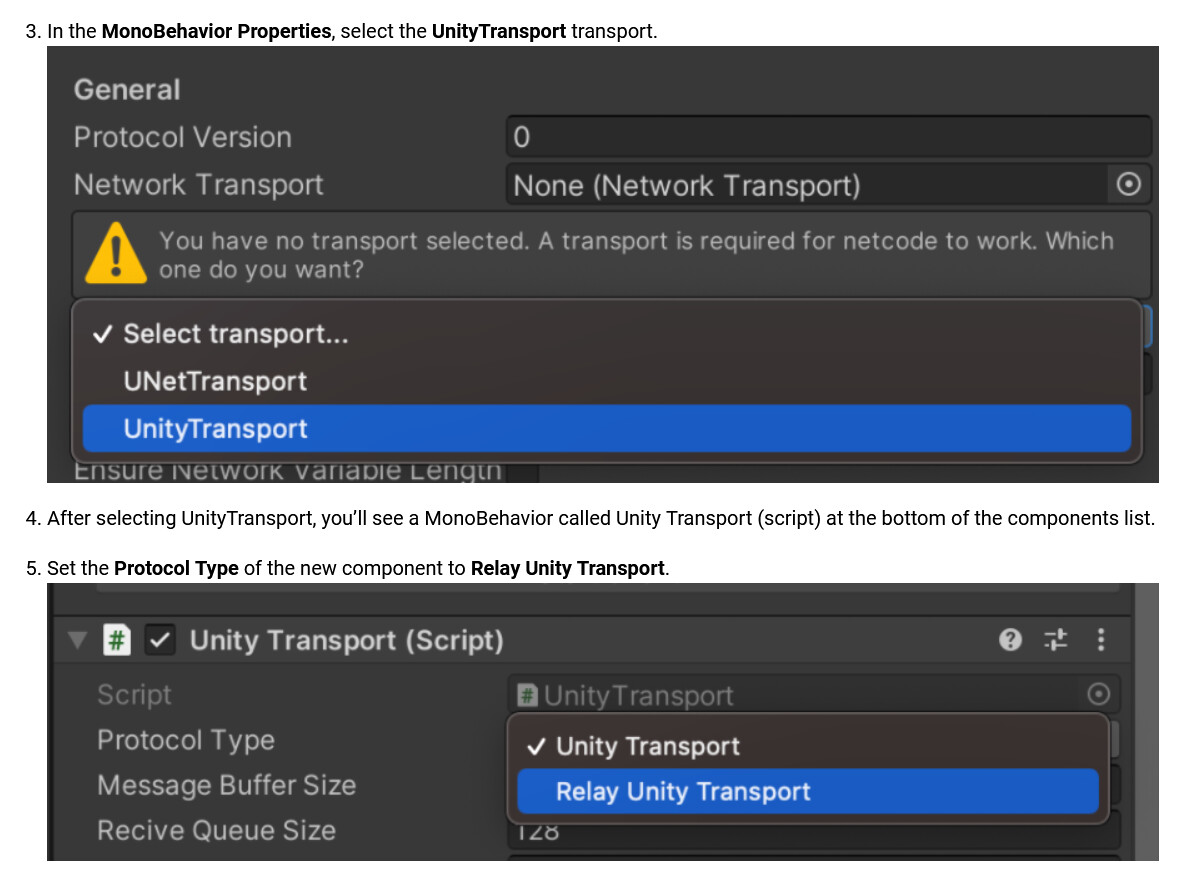Open the Network Transport object picker icon

(x=1130, y=184)
